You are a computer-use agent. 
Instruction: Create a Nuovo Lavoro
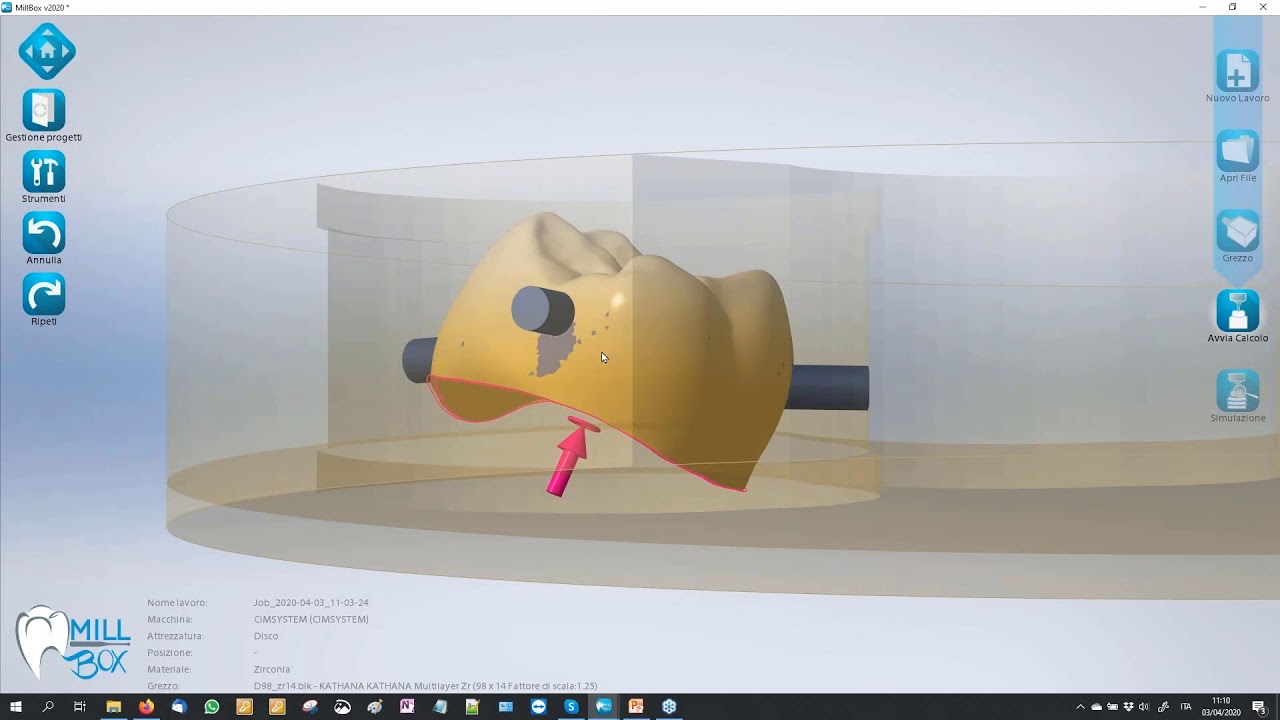pos(1237,71)
